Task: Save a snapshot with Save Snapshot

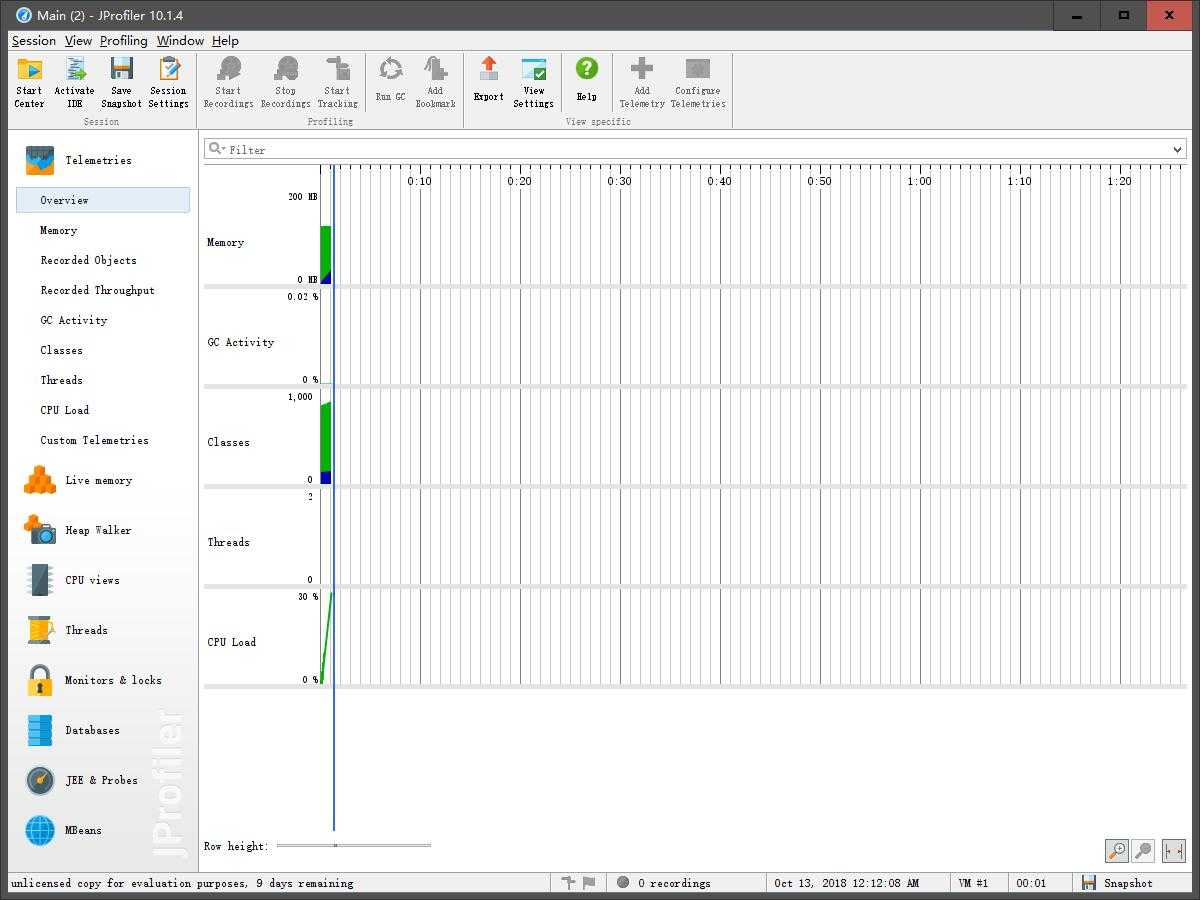Action: (x=121, y=83)
